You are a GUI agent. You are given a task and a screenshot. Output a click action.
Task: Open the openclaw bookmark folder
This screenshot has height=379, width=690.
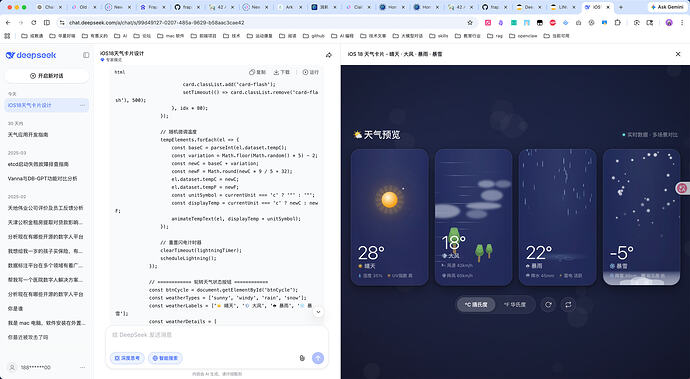point(523,36)
